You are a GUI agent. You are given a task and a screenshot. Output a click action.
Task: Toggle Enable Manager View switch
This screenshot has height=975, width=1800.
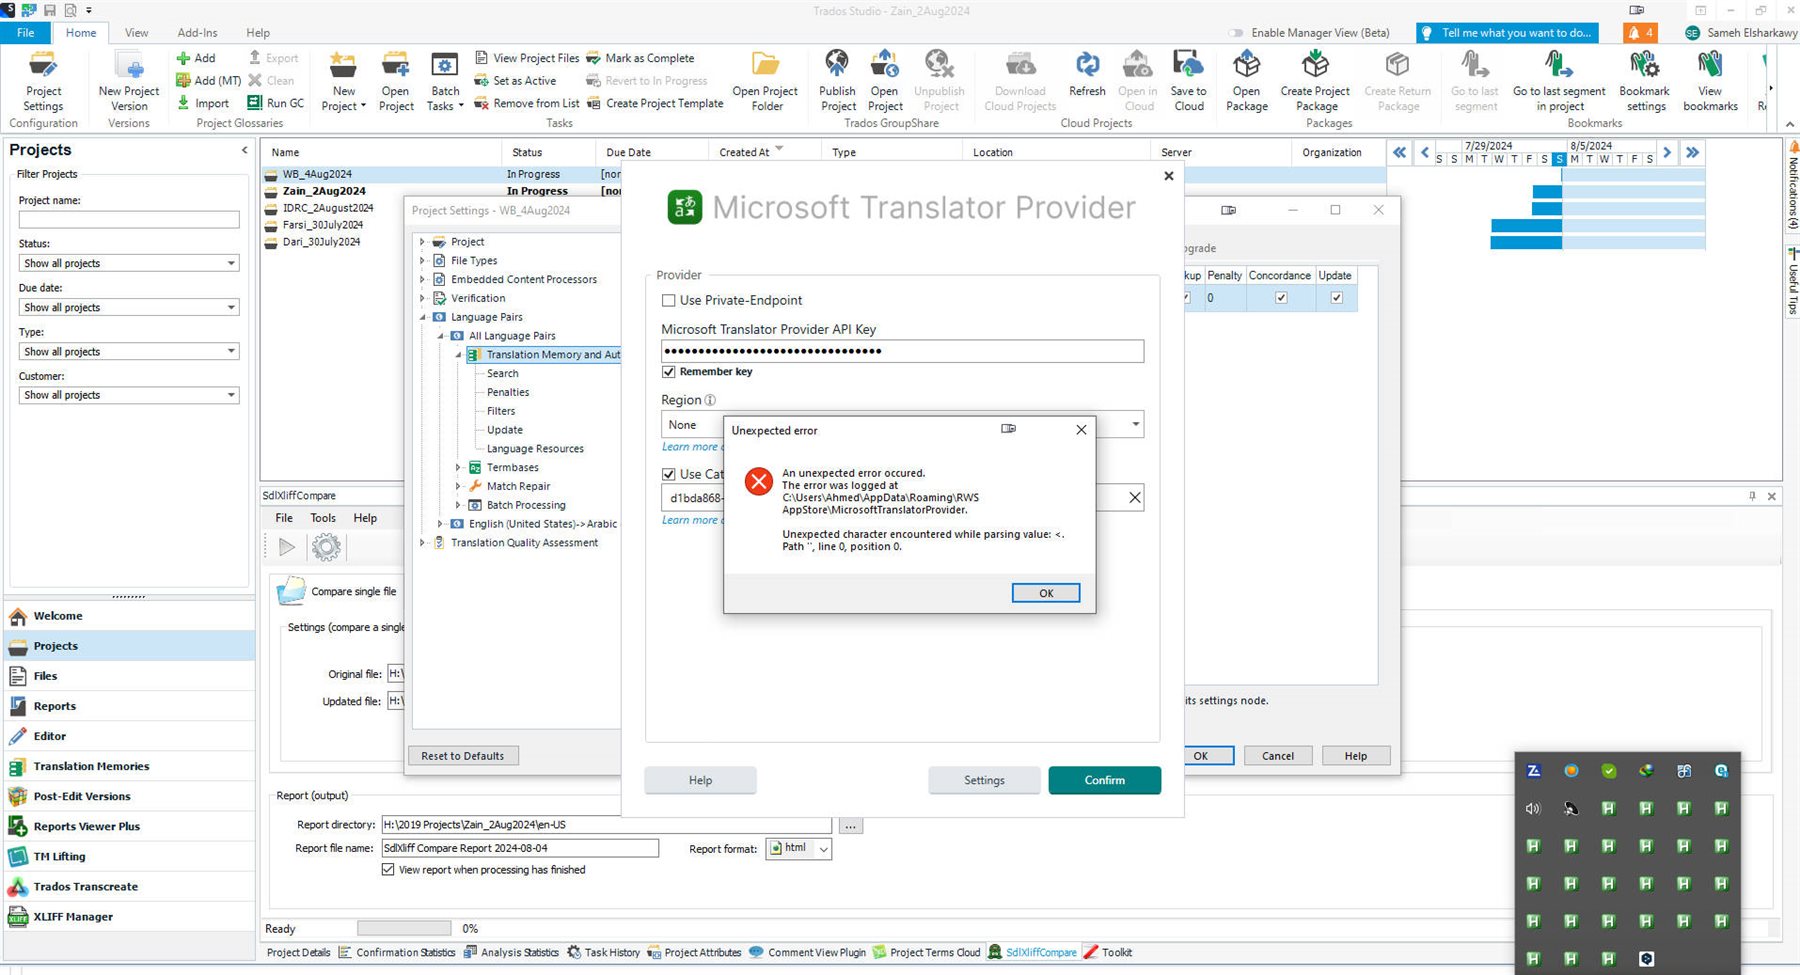click(1237, 33)
